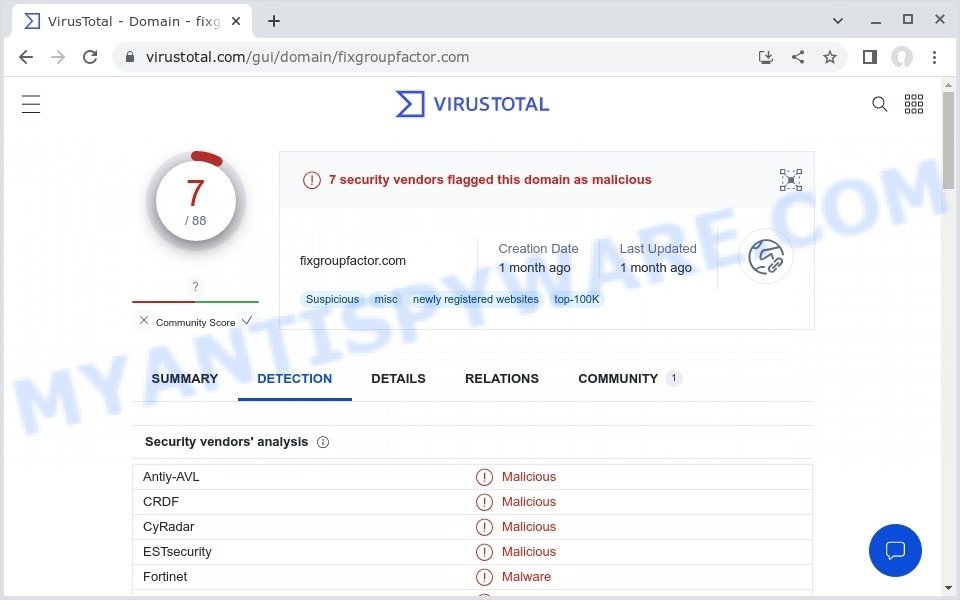Click the community score bar
The width and height of the screenshot is (960, 600).
(x=195, y=302)
